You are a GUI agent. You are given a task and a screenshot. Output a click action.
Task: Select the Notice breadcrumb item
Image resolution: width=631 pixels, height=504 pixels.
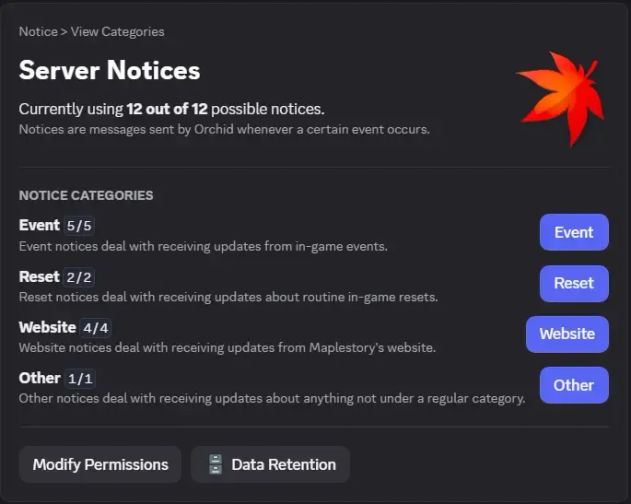click(x=38, y=31)
